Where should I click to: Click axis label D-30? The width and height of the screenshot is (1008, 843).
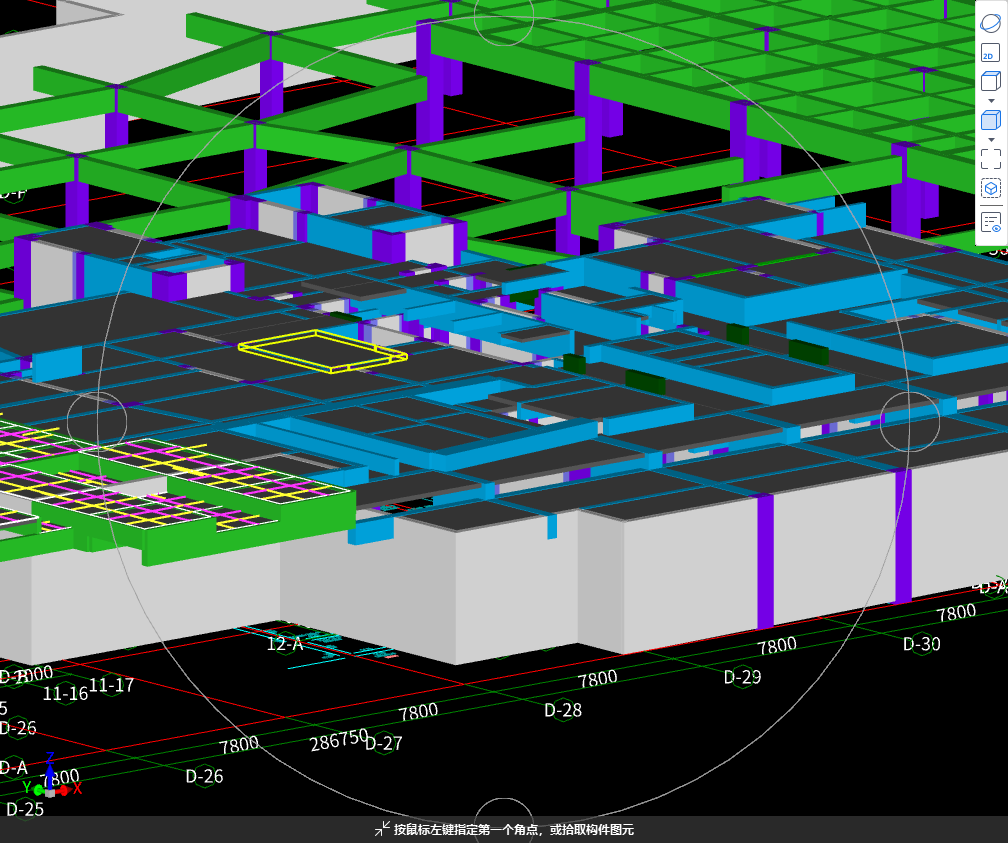(921, 644)
